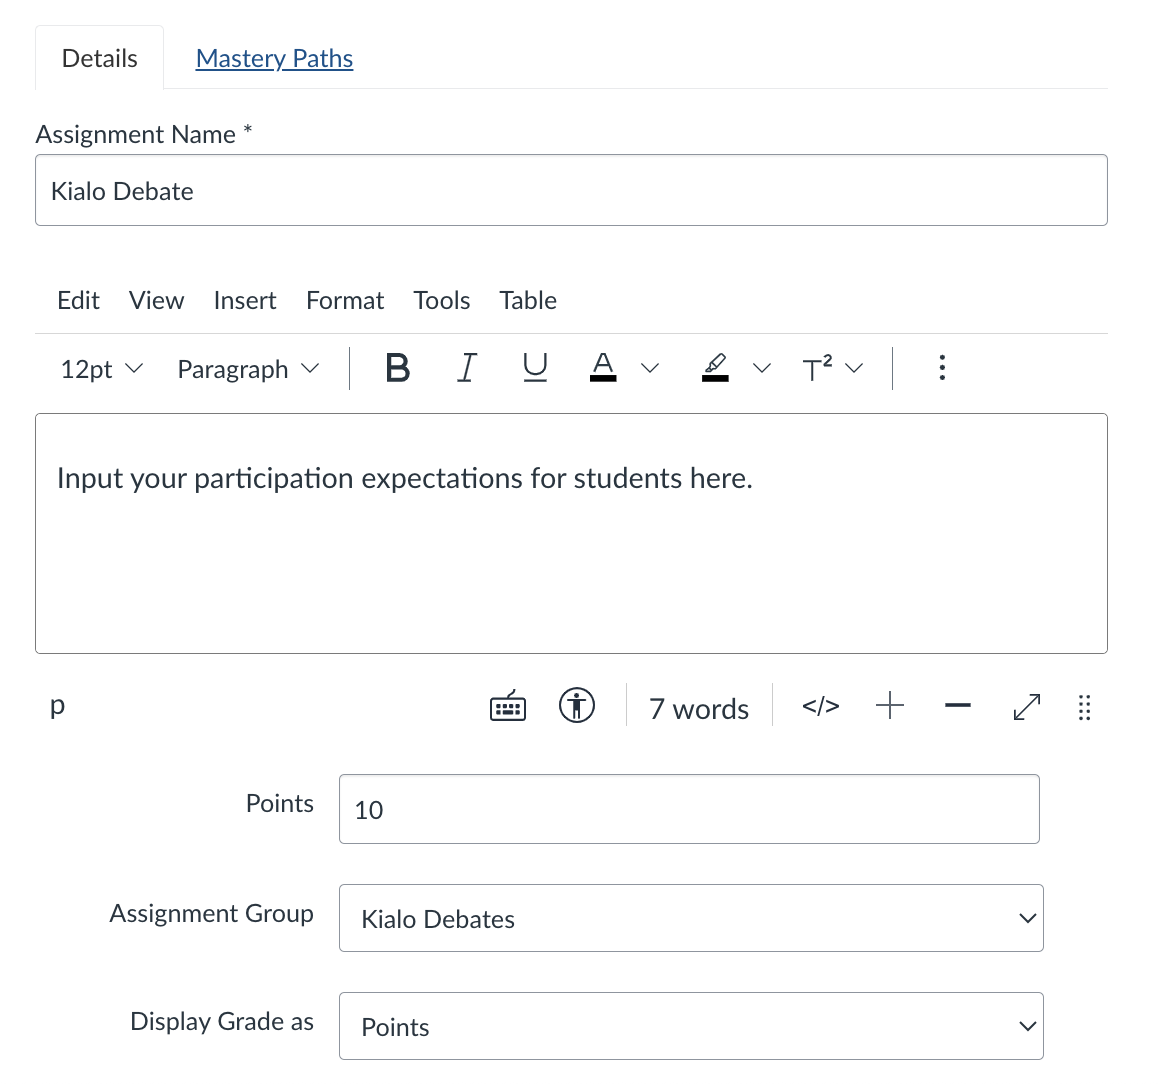Open the Insert menu
1160x1084 pixels.
point(245,300)
